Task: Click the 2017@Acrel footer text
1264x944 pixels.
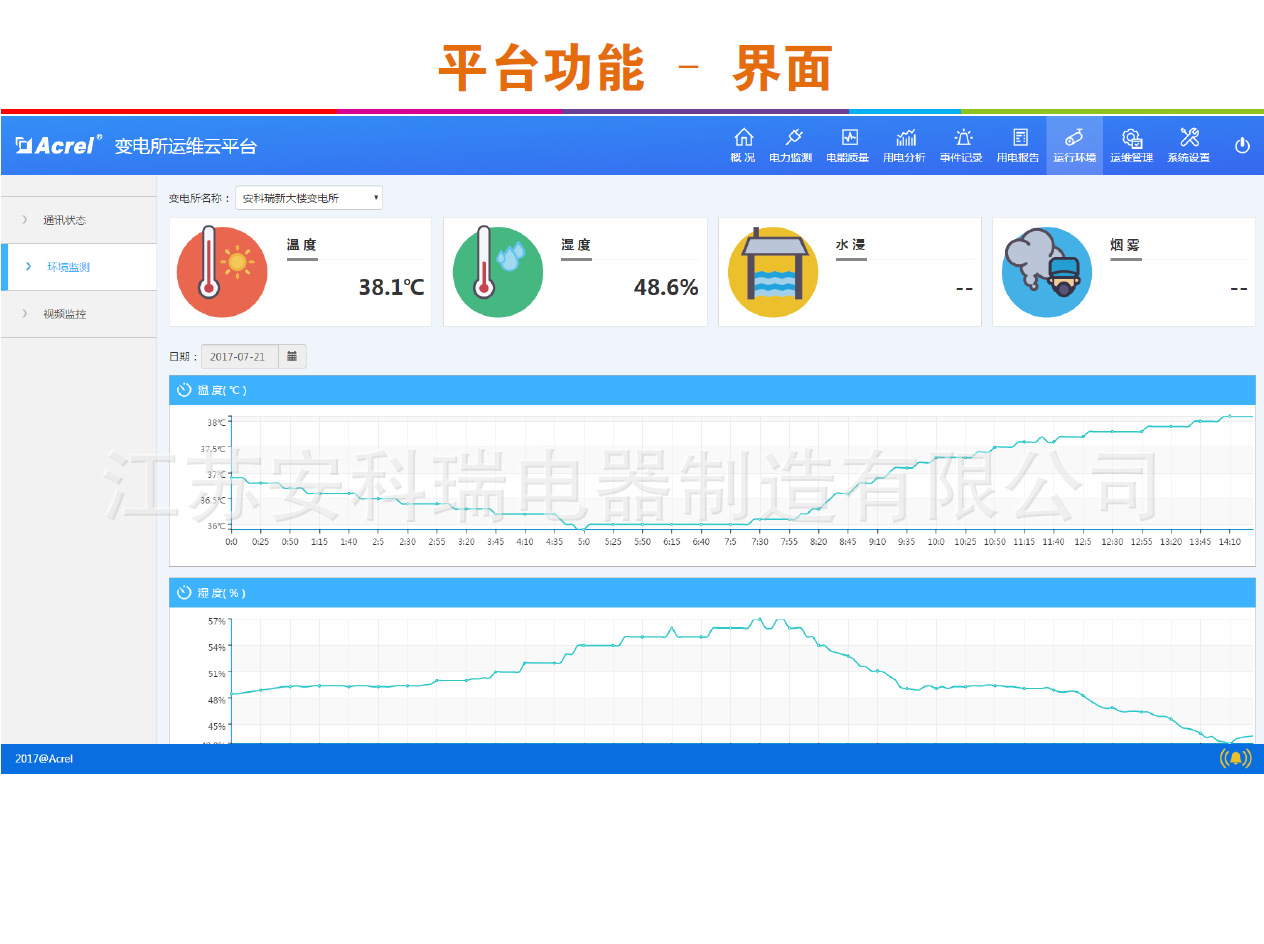Action: click(44, 759)
